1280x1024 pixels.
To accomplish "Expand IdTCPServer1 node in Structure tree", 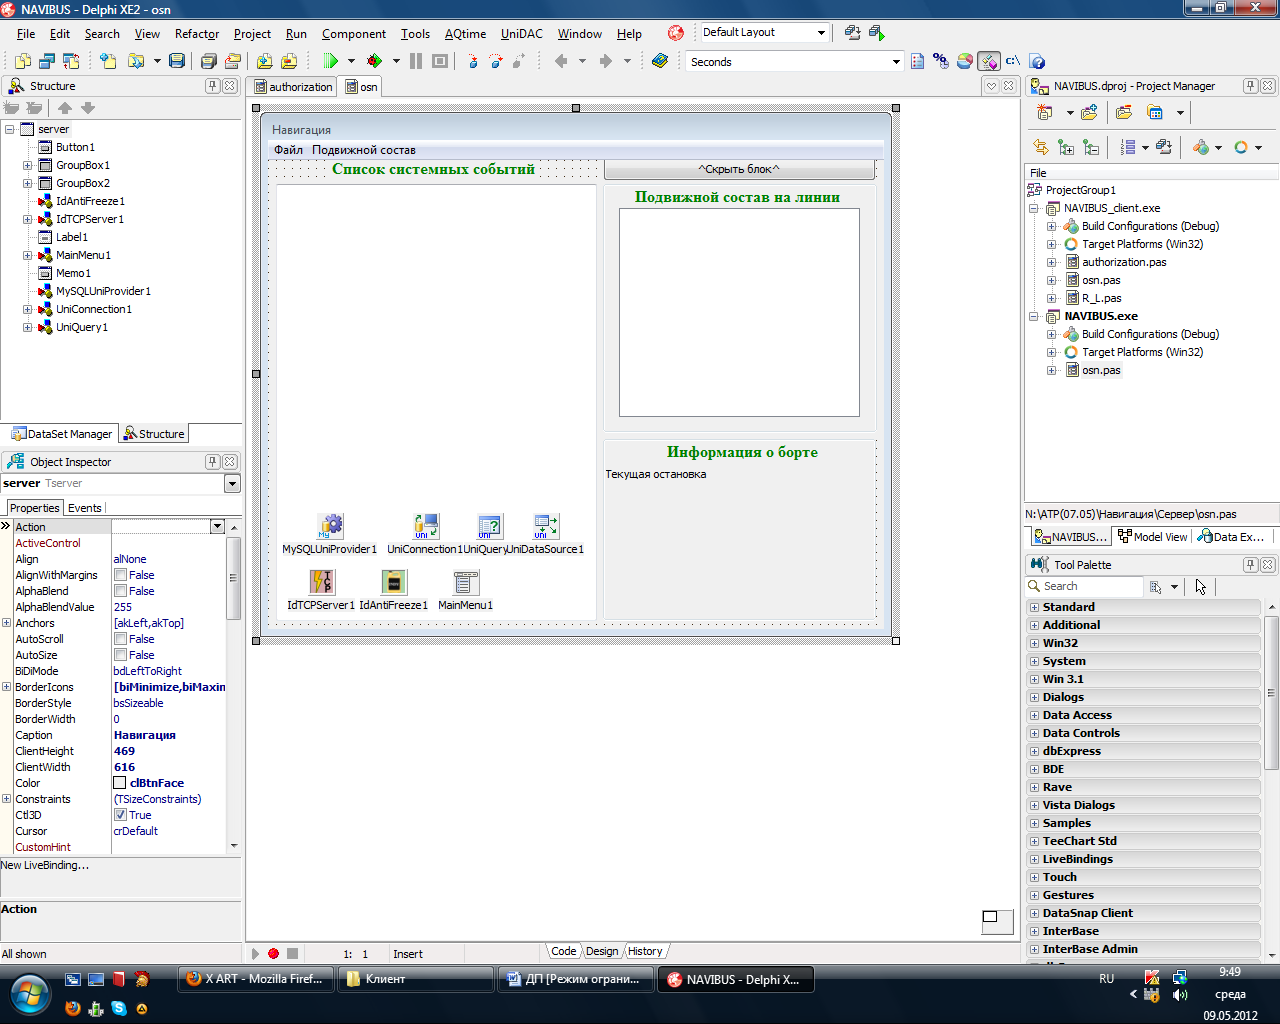I will tap(28, 219).
